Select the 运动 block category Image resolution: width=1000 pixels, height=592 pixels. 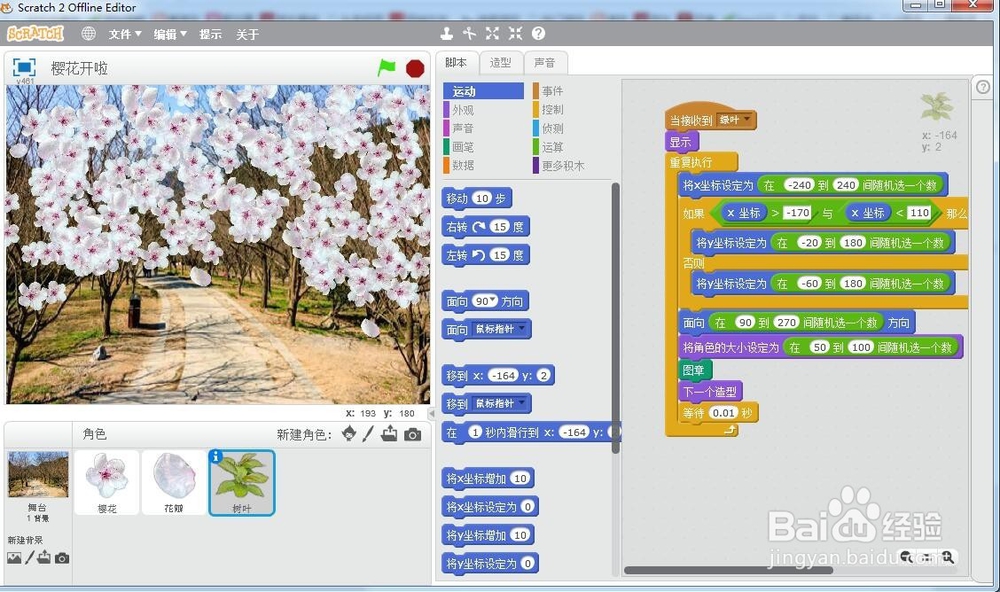483,91
